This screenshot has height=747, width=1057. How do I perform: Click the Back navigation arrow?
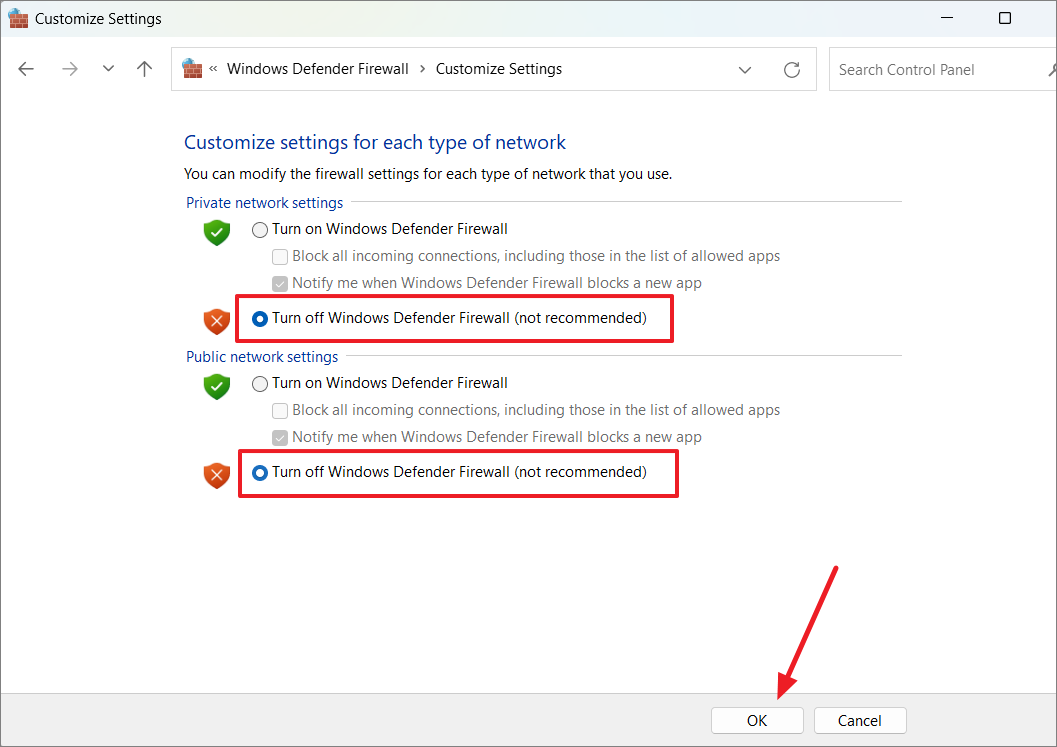pos(26,69)
